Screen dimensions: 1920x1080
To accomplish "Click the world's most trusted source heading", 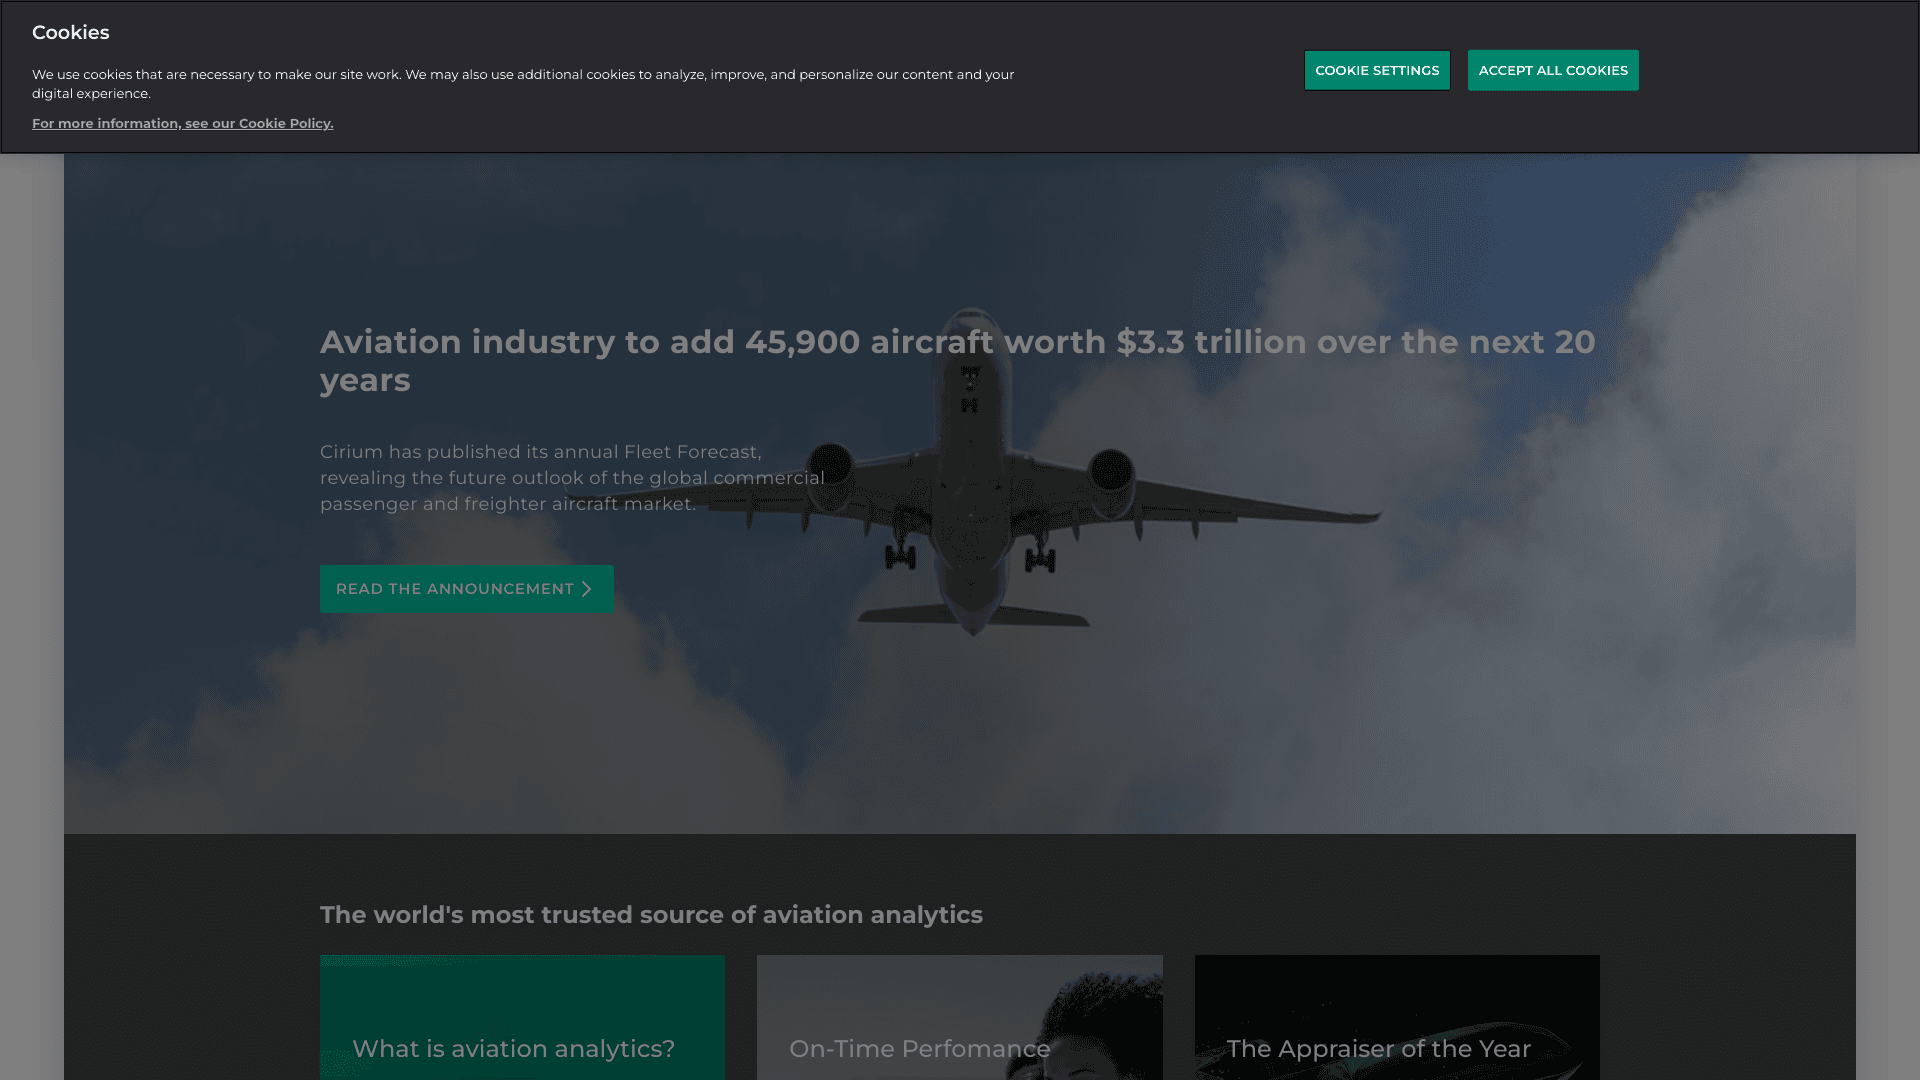I will click(651, 915).
